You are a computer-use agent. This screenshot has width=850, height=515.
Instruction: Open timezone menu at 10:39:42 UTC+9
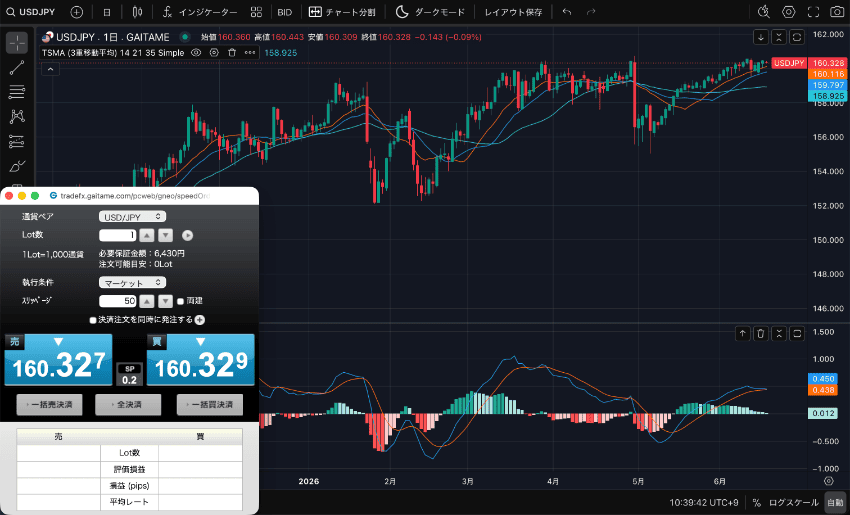coord(704,503)
